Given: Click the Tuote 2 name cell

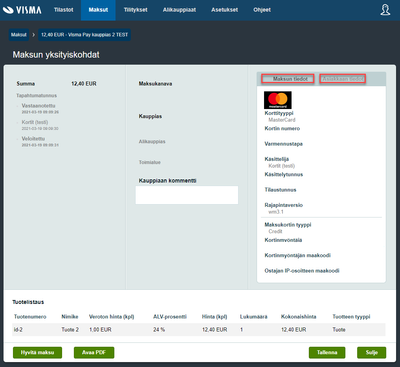Looking at the screenshot, I should (70, 330).
